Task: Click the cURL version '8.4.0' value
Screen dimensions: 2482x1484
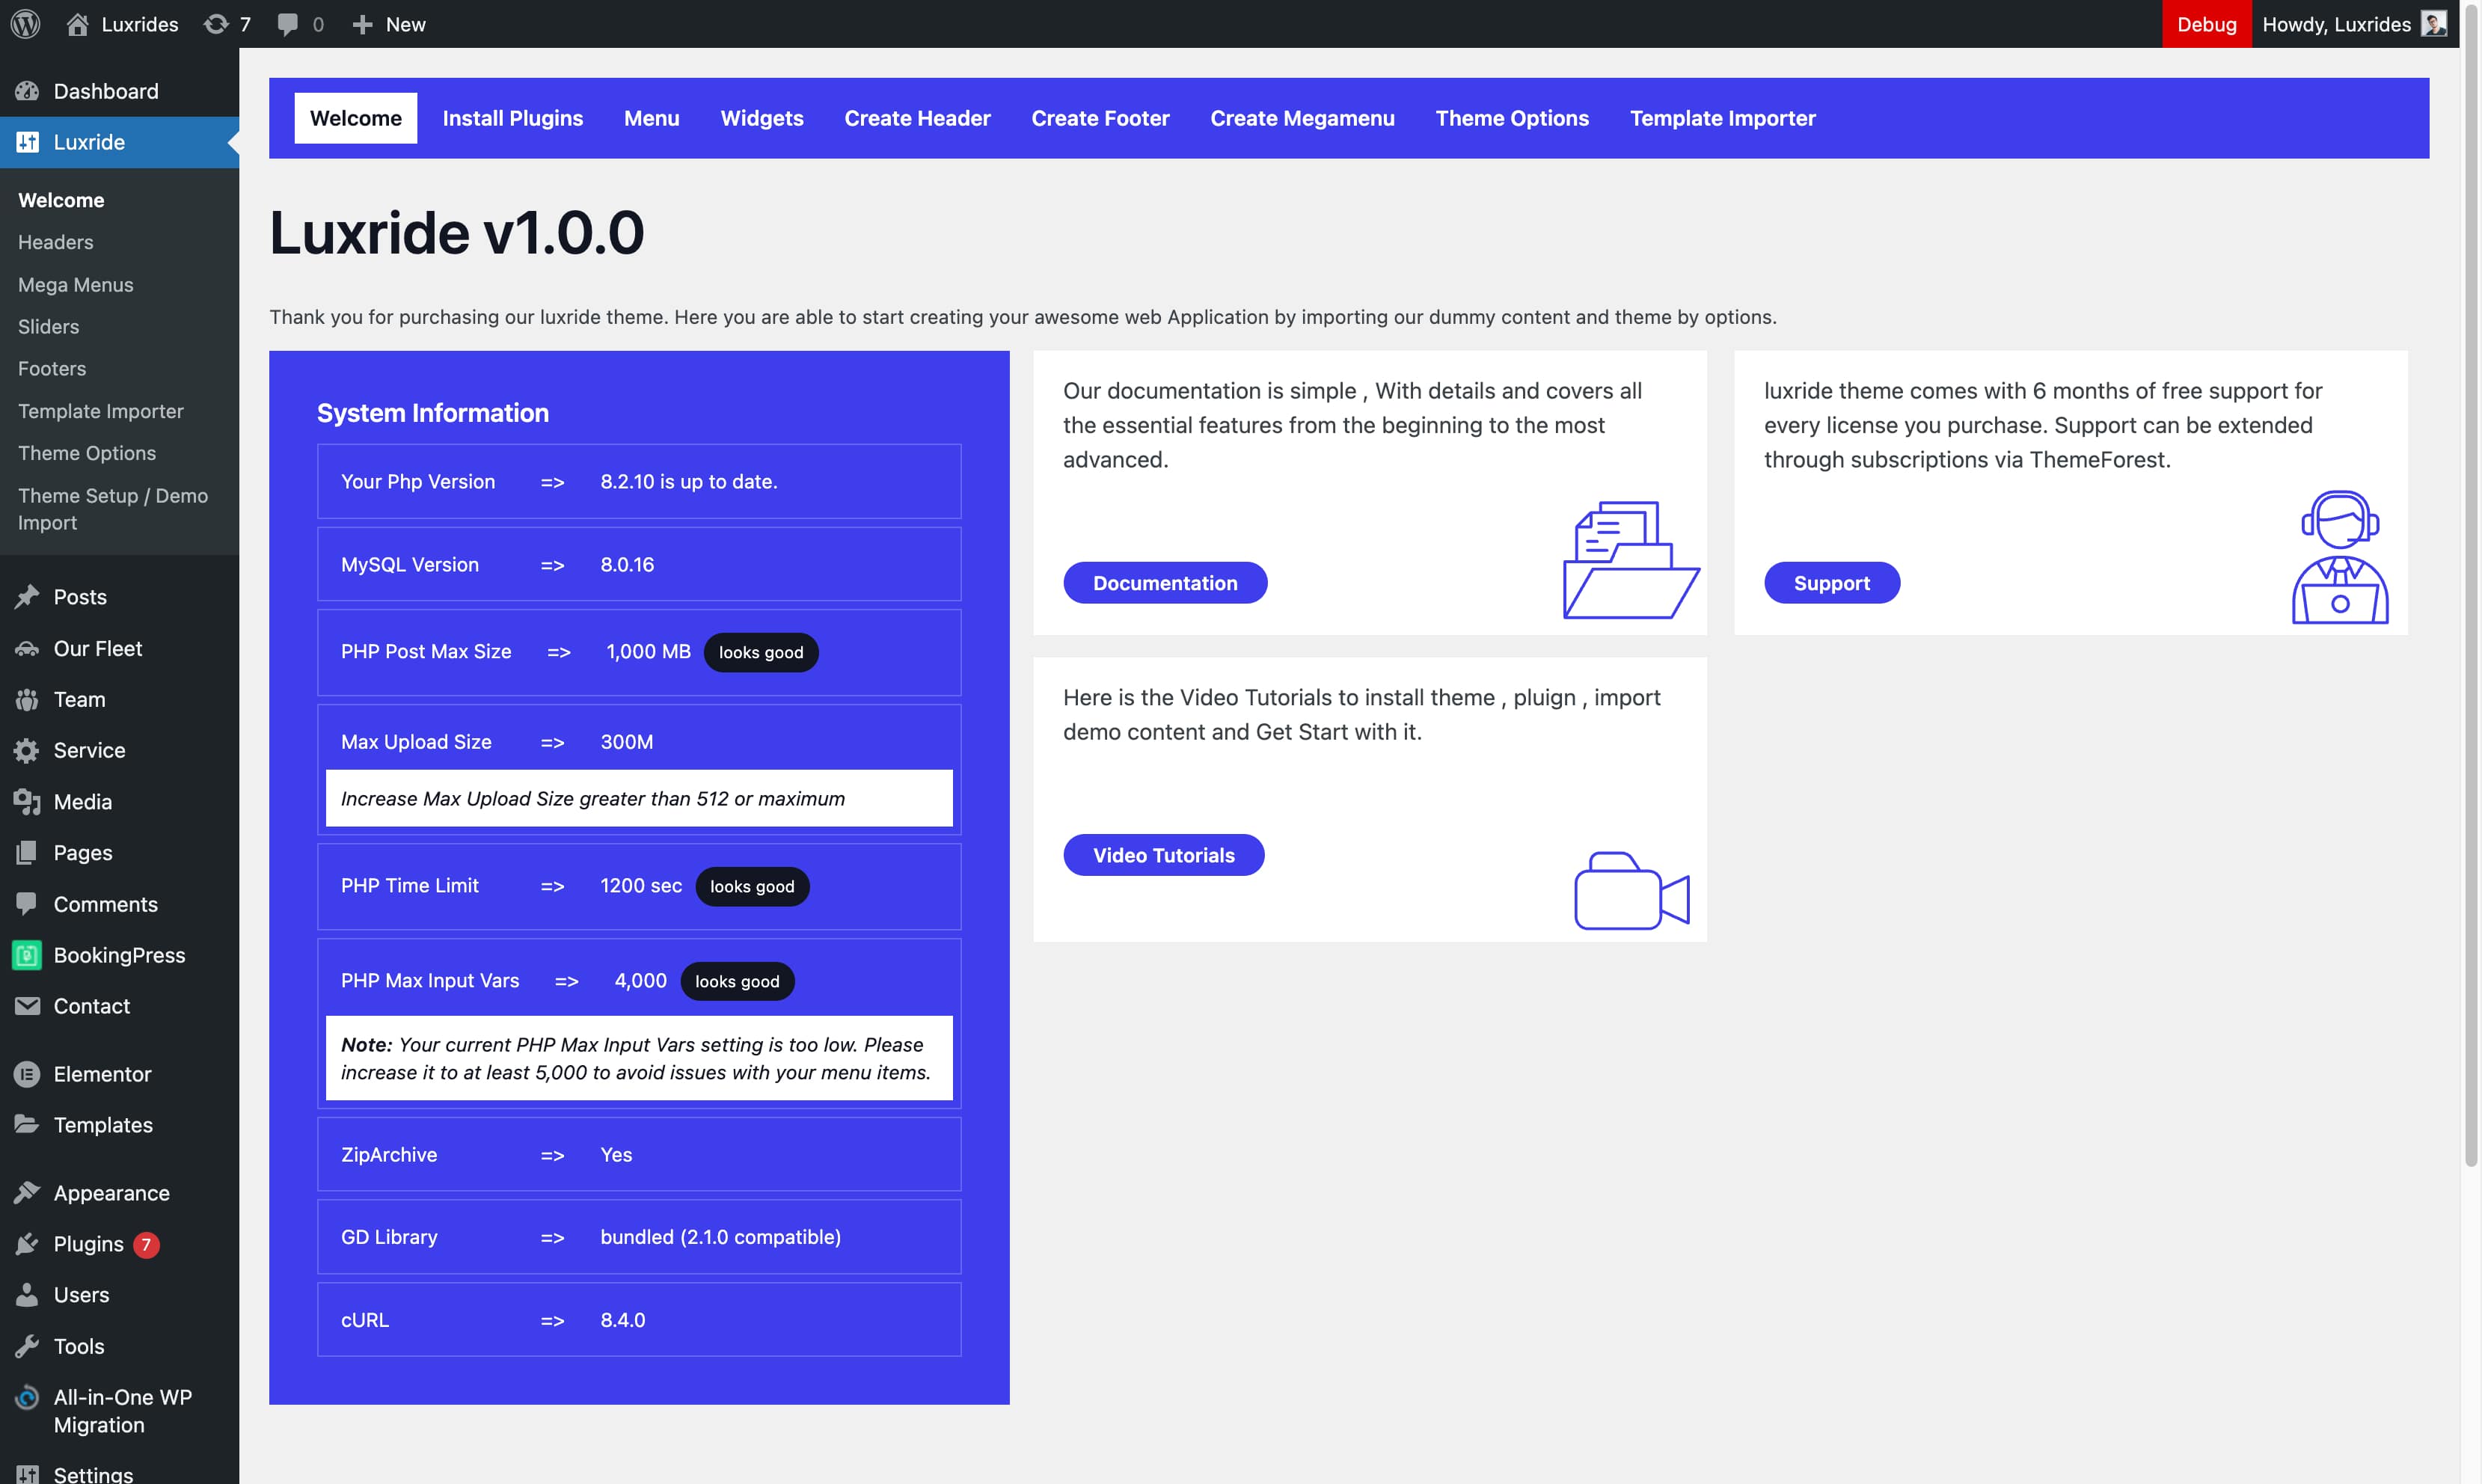Action: (x=623, y=1320)
